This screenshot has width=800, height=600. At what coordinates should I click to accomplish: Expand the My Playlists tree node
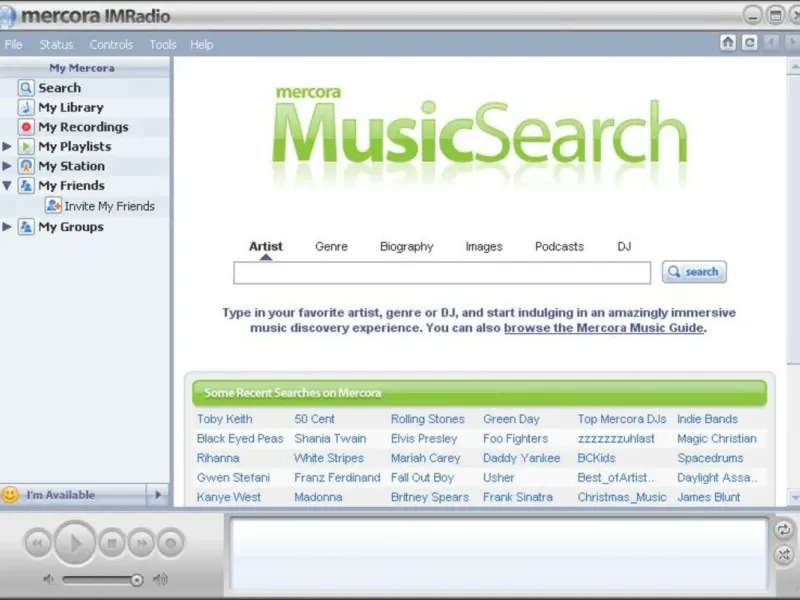[7, 146]
